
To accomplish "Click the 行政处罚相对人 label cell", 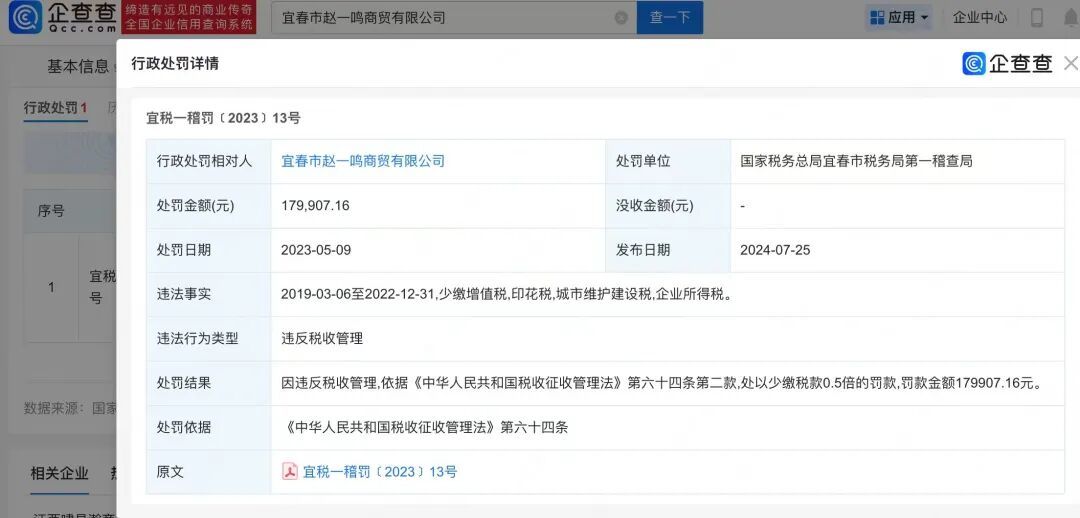I will click(x=209, y=161).
